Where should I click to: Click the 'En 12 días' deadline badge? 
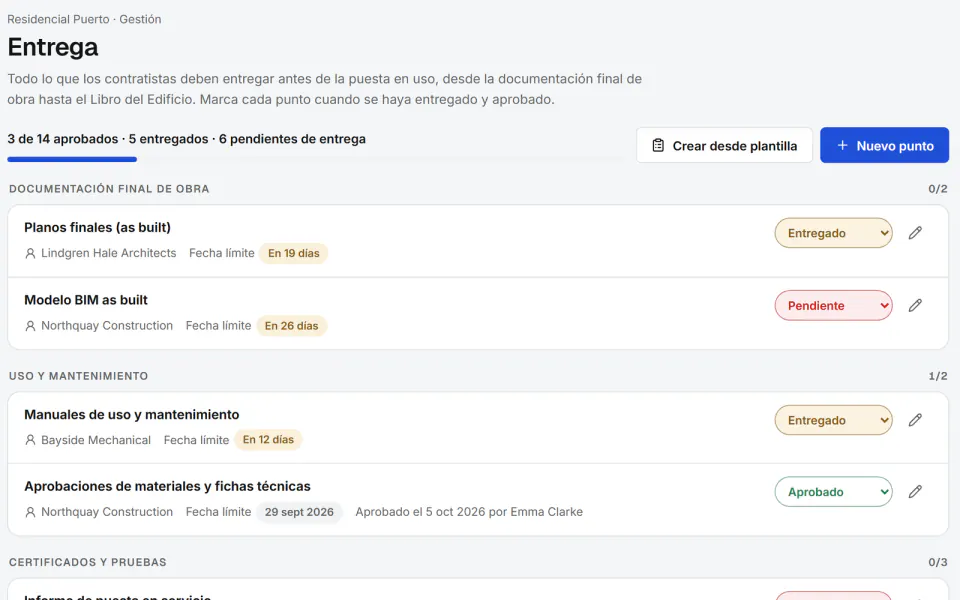pyautogui.click(x=268, y=440)
